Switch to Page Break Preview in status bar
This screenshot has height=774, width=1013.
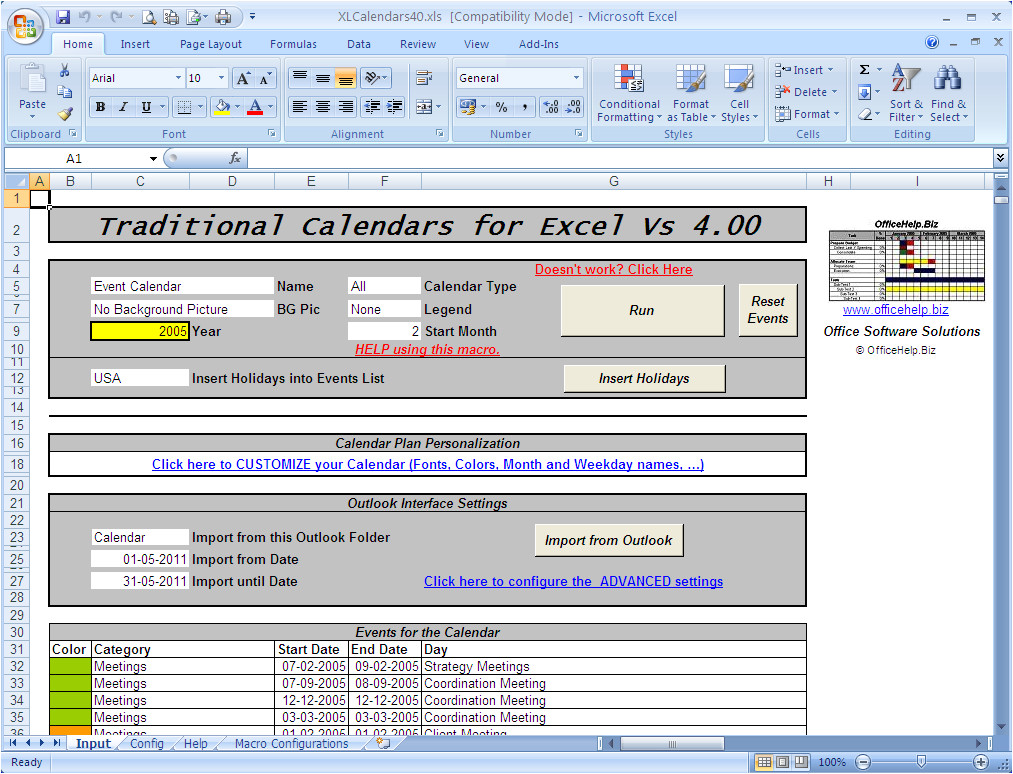click(801, 762)
